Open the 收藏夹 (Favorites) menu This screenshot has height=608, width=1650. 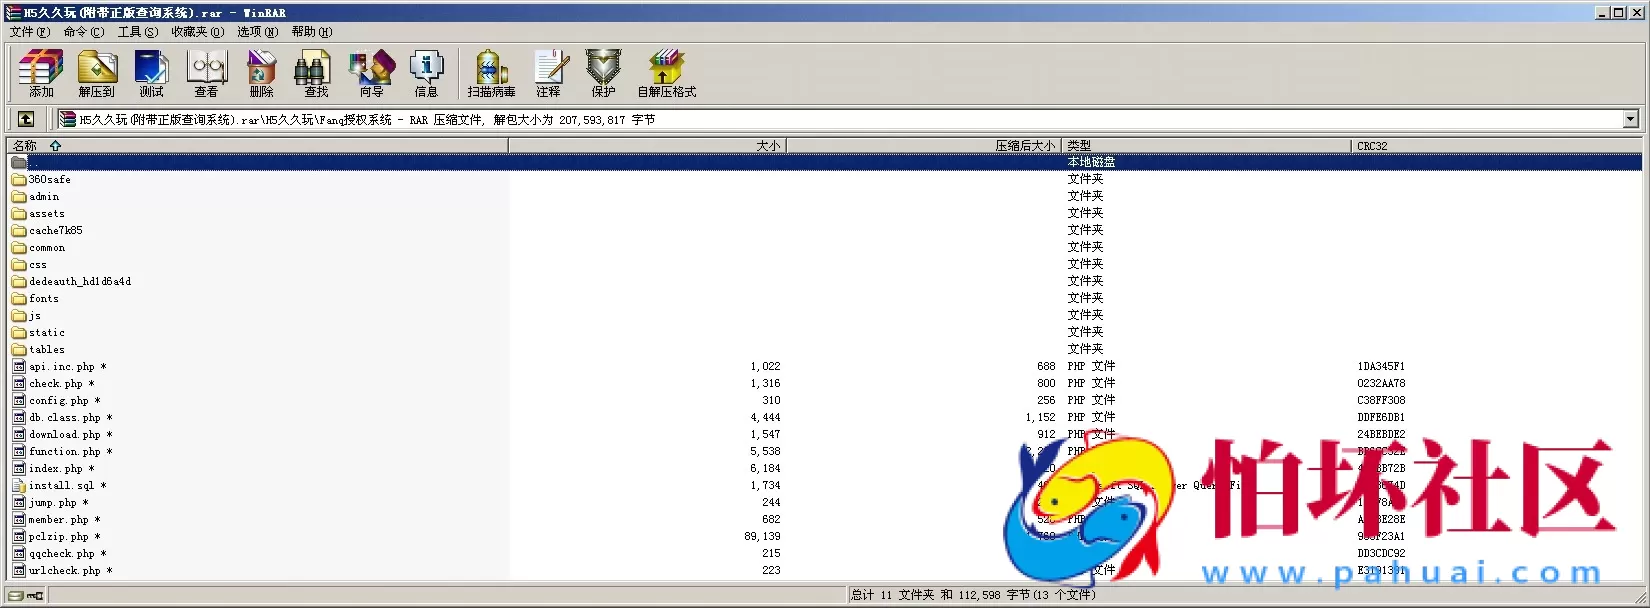pyautogui.click(x=197, y=32)
